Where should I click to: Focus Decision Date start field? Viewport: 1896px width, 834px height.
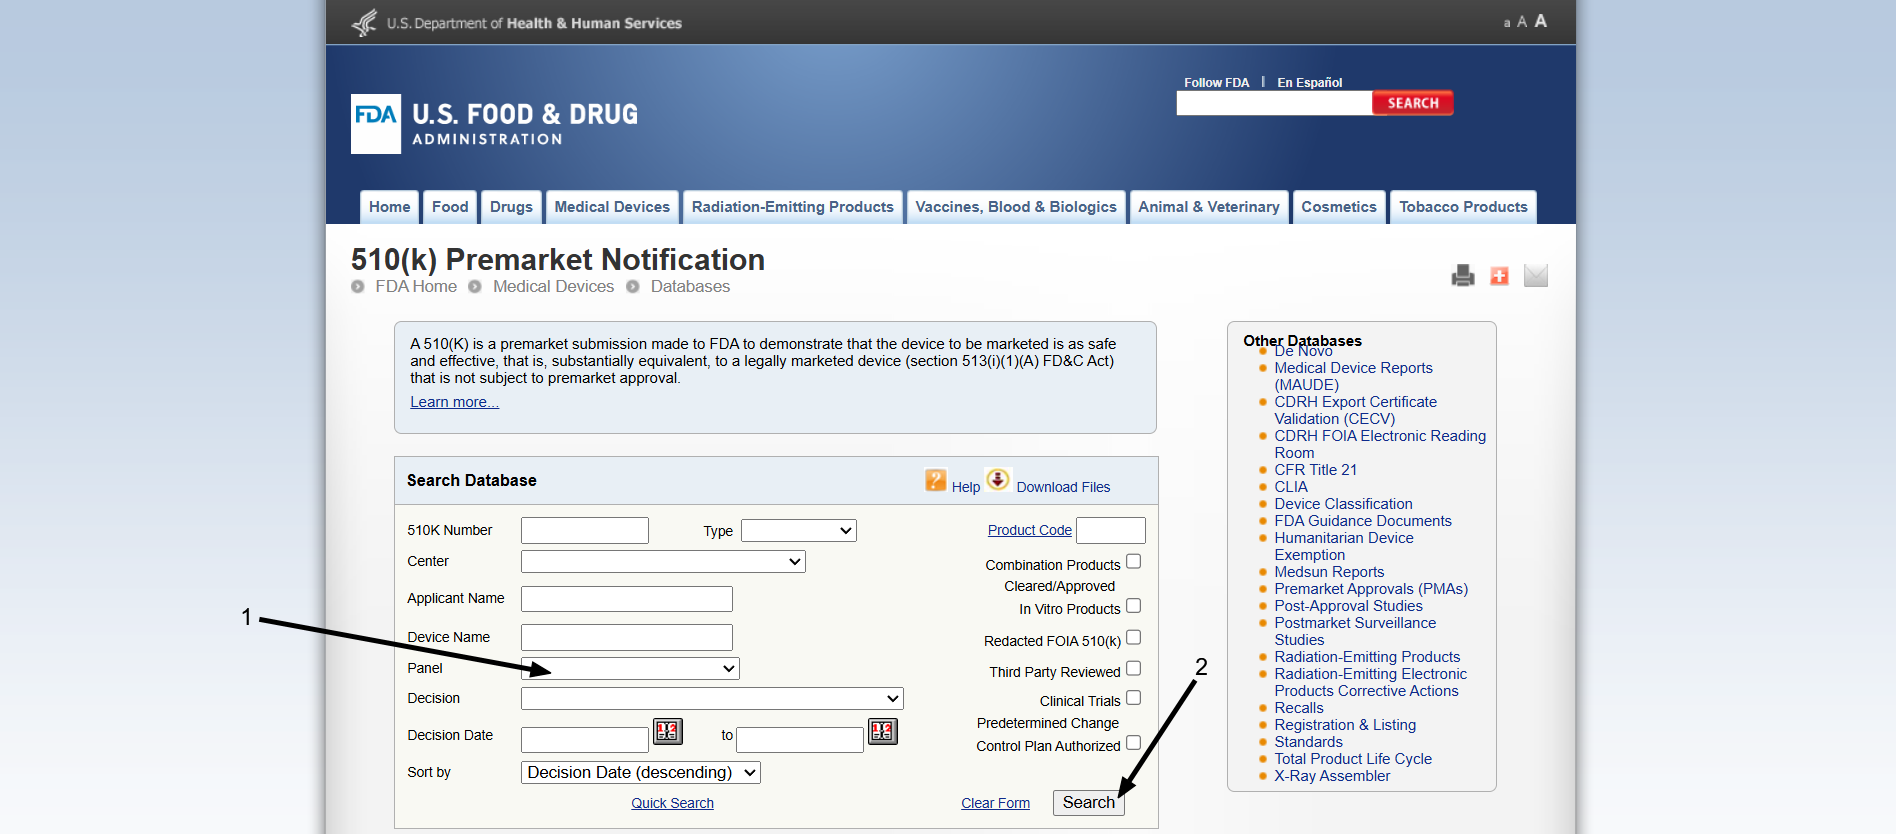tap(585, 739)
